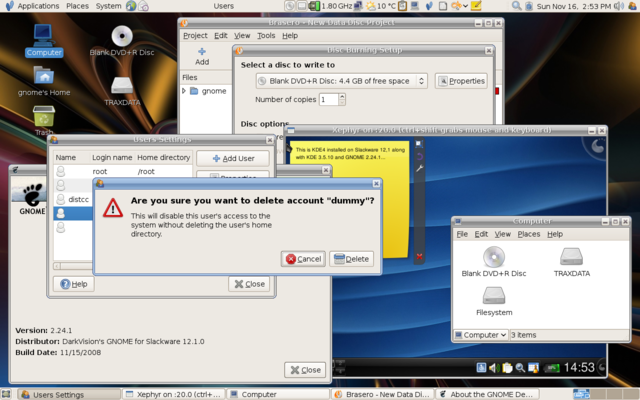640x400 pixels.
Task: Click the Home directory column header
Action: (163, 157)
